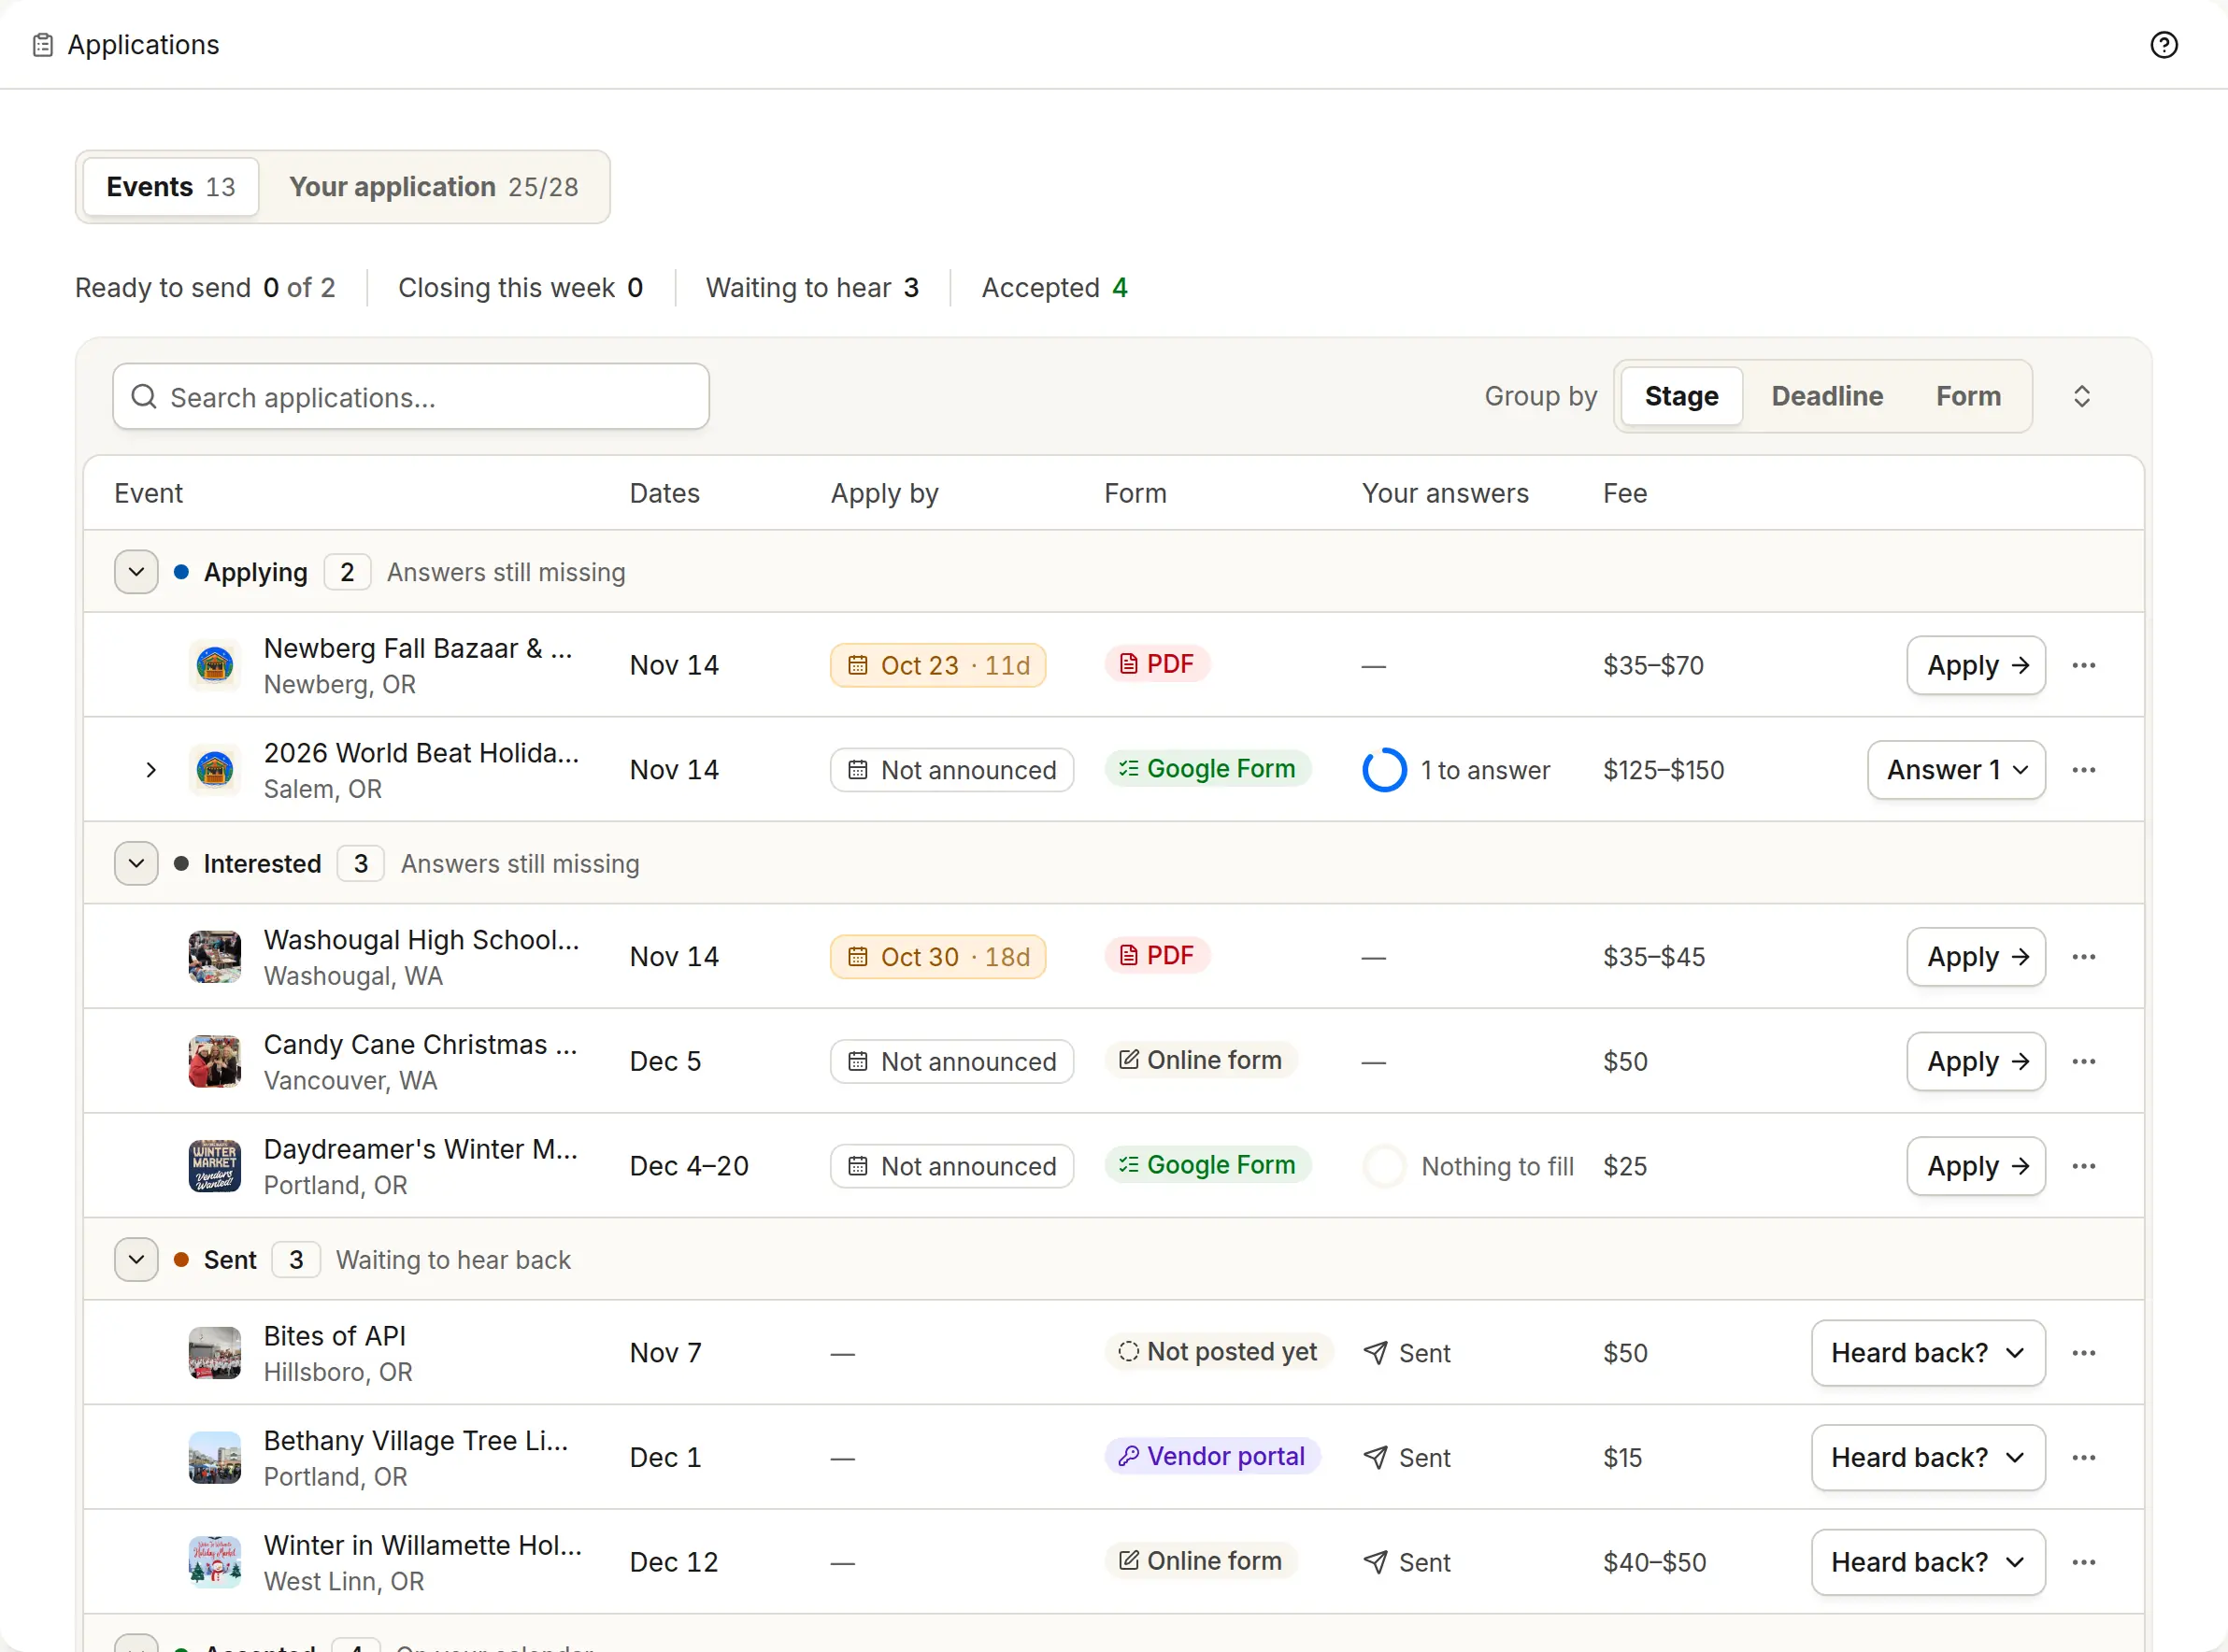
Task: Open Heard back dropdown for Winter in Willamette
Action: [1928, 1562]
